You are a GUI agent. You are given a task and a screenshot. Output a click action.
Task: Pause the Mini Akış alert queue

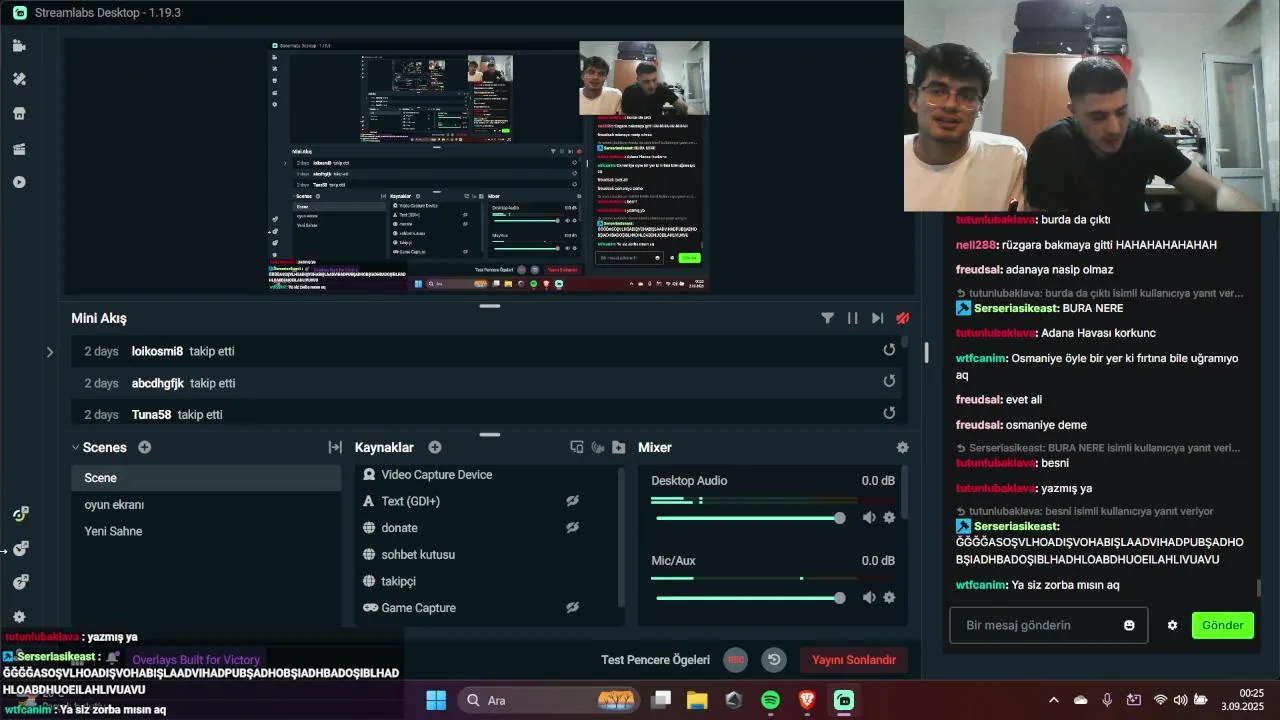click(x=852, y=318)
